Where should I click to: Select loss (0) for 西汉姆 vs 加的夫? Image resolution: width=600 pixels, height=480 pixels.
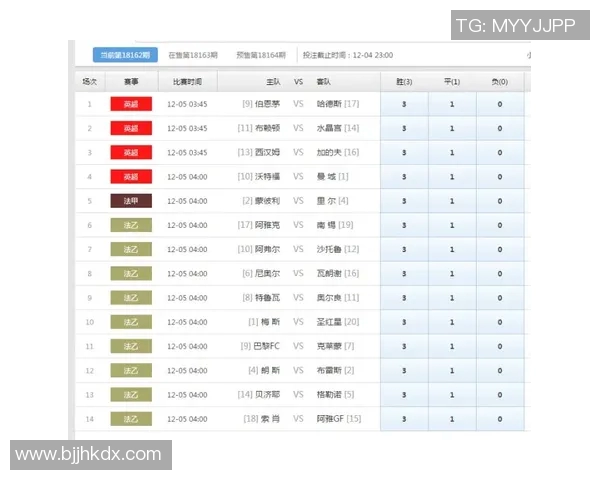pyautogui.click(x=500, y=152)
